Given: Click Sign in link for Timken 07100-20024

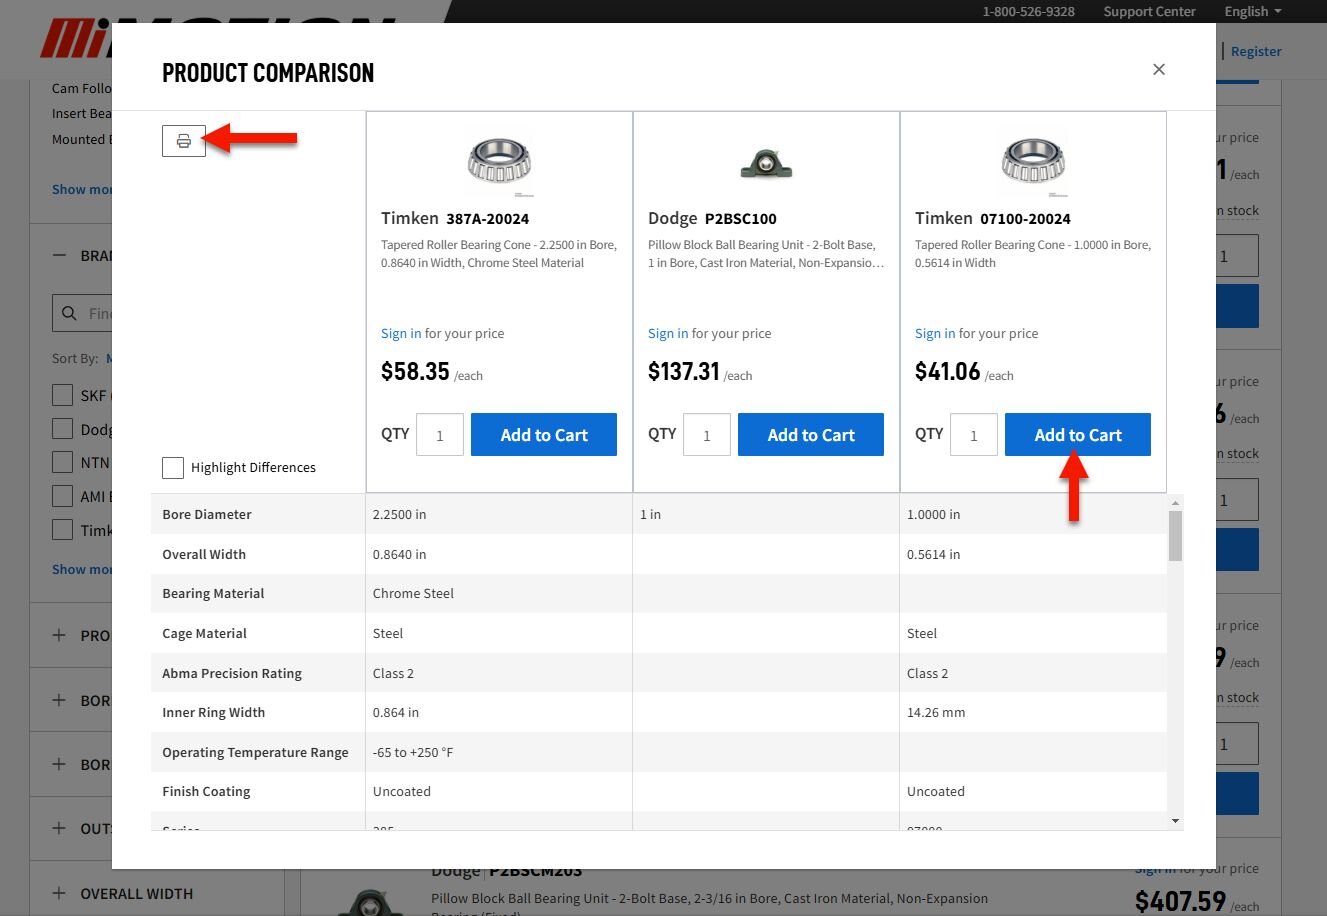Looking at the screenshot, I should tap(934, 333).
